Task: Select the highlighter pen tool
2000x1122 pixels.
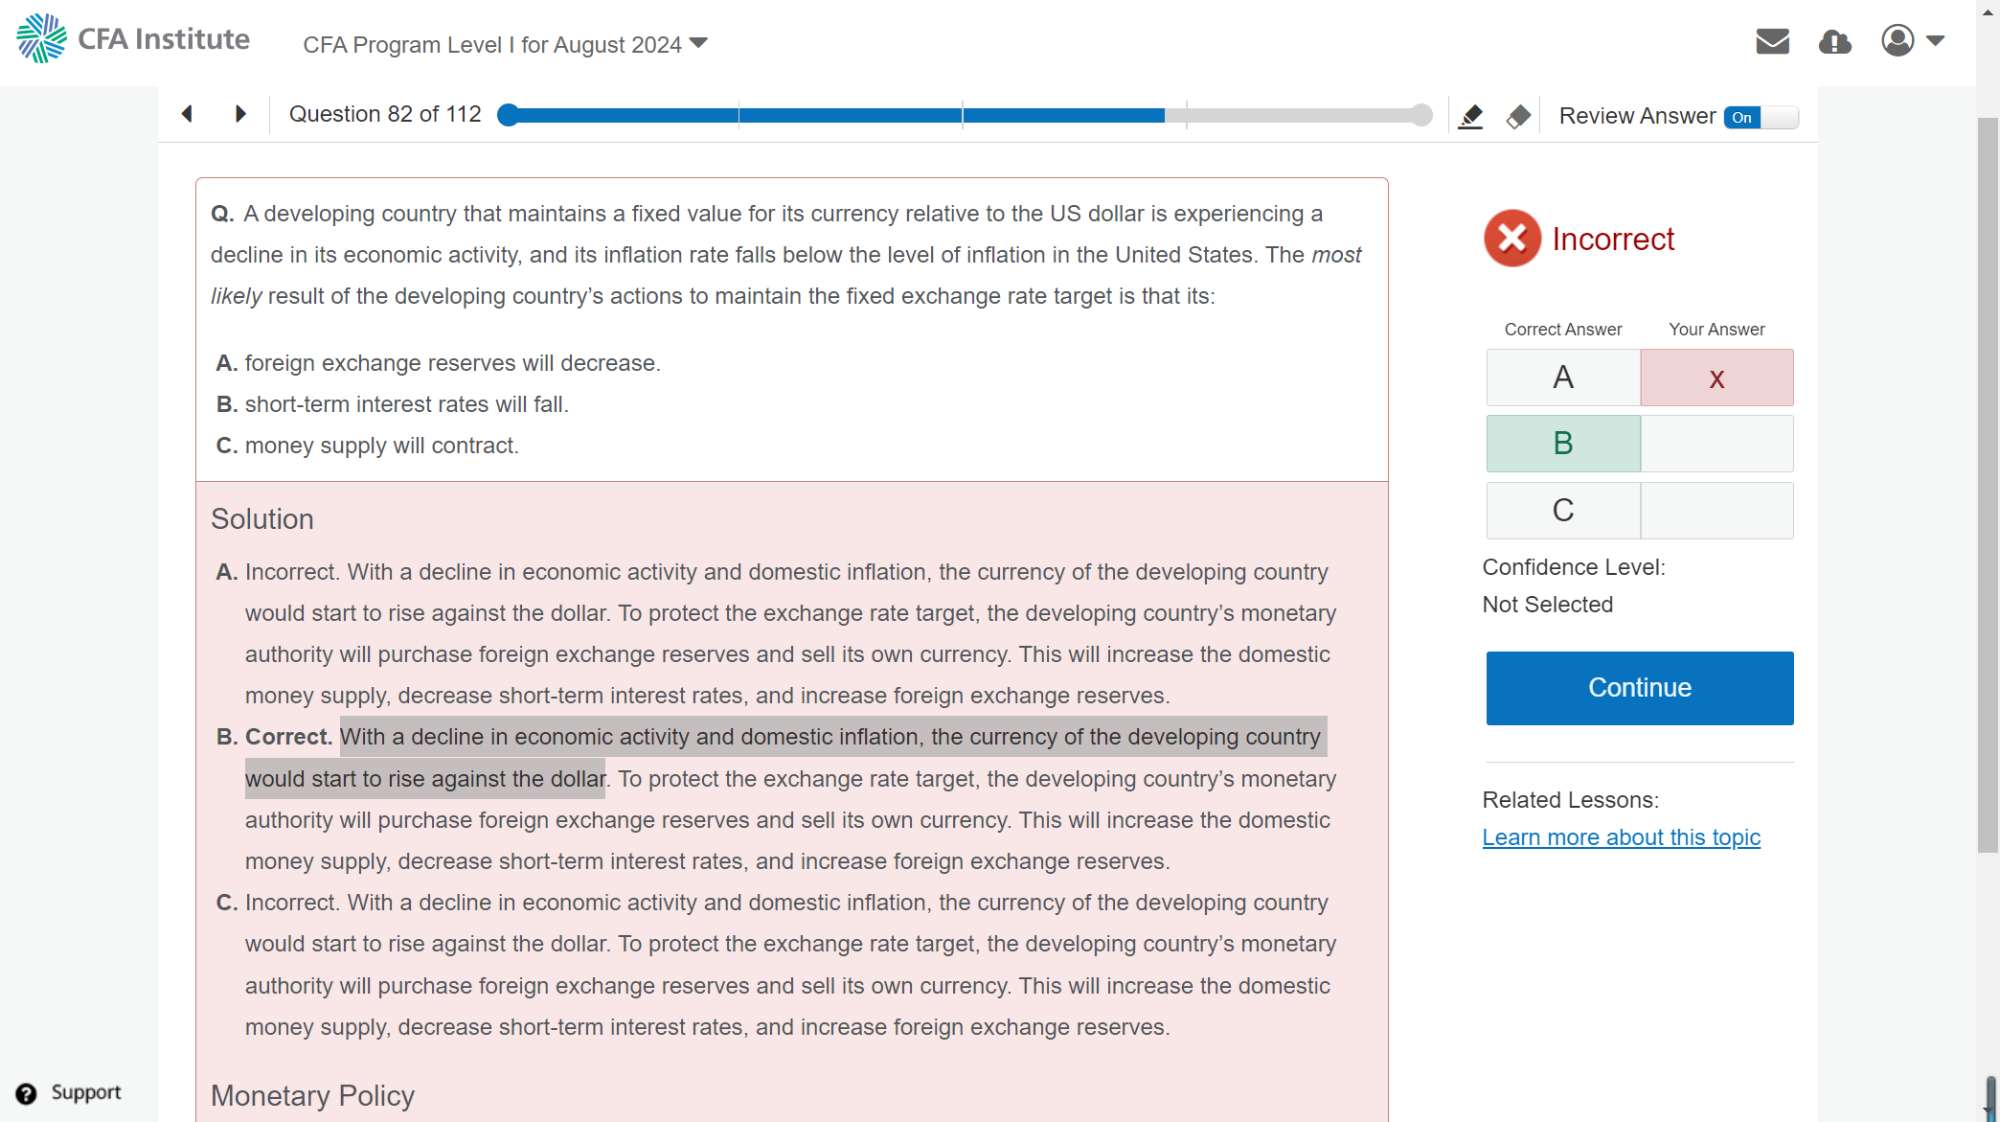Action: 1470,116
